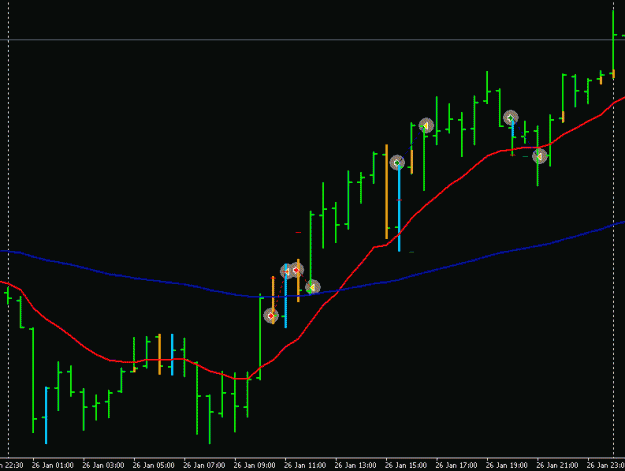Select circled yellow arrow marker near 16:00 bar
Image resolution: width=625 pixels, height=471 pixels.
[x=426, y=126]
